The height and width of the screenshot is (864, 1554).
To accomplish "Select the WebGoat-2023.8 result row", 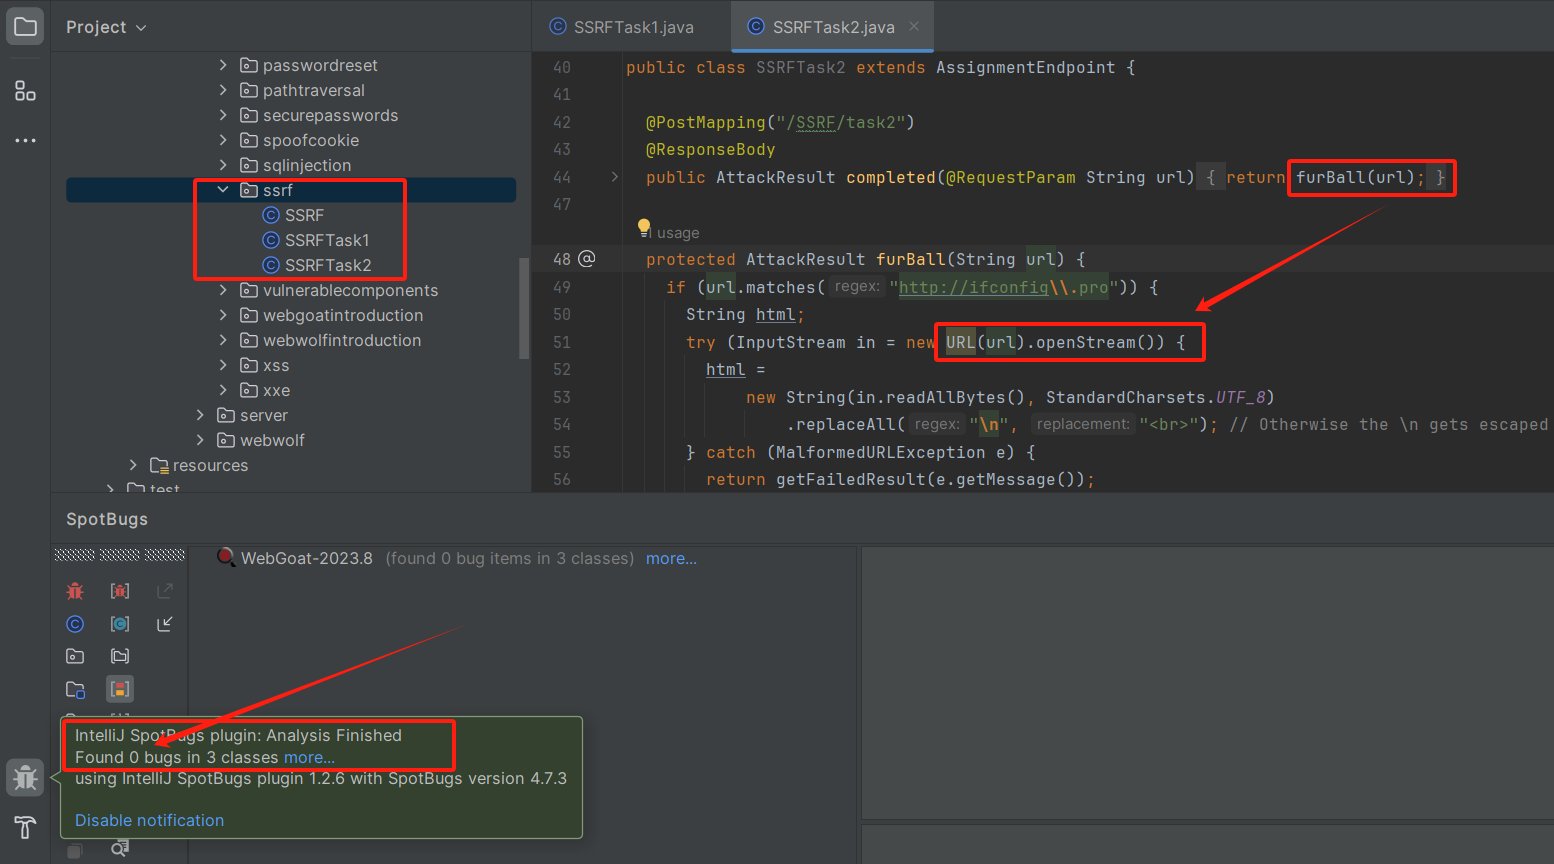I will pyautogui.click(x=457, y=558).
